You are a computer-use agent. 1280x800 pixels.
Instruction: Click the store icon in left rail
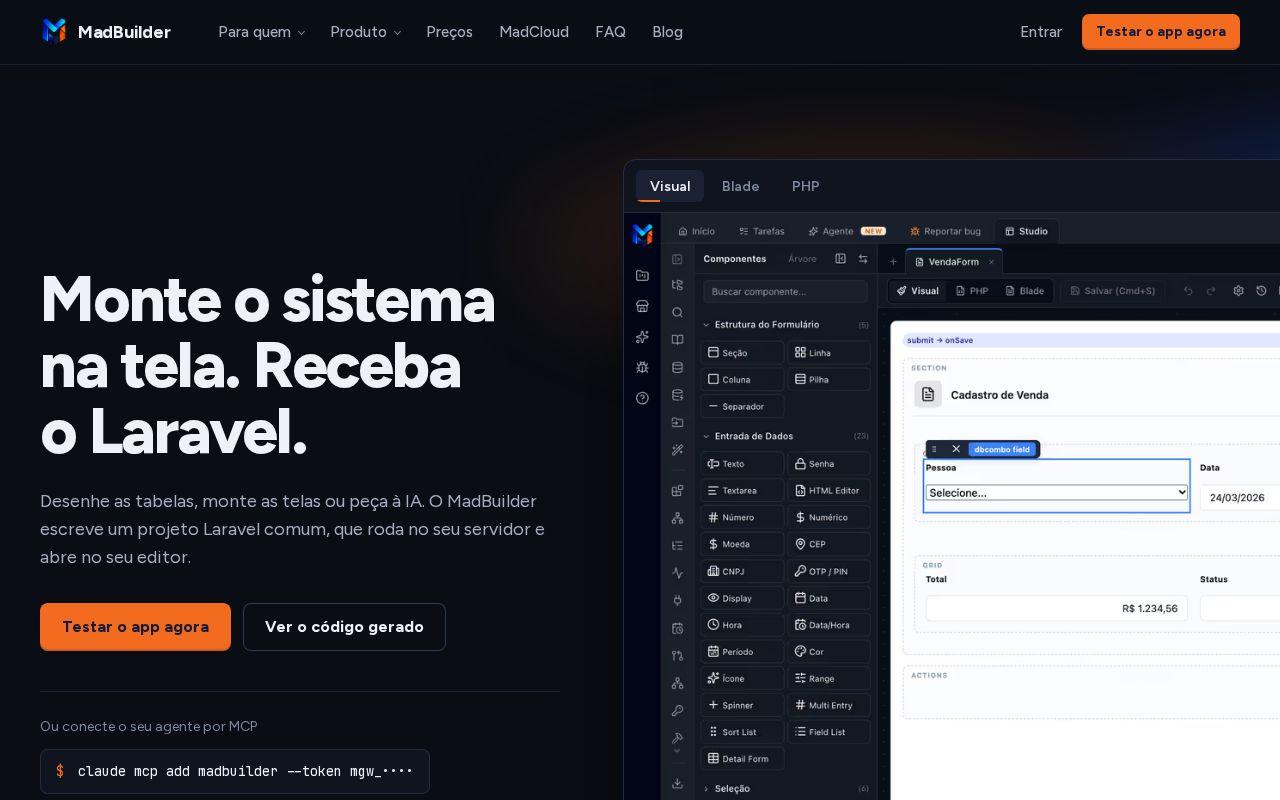(642, 306)
